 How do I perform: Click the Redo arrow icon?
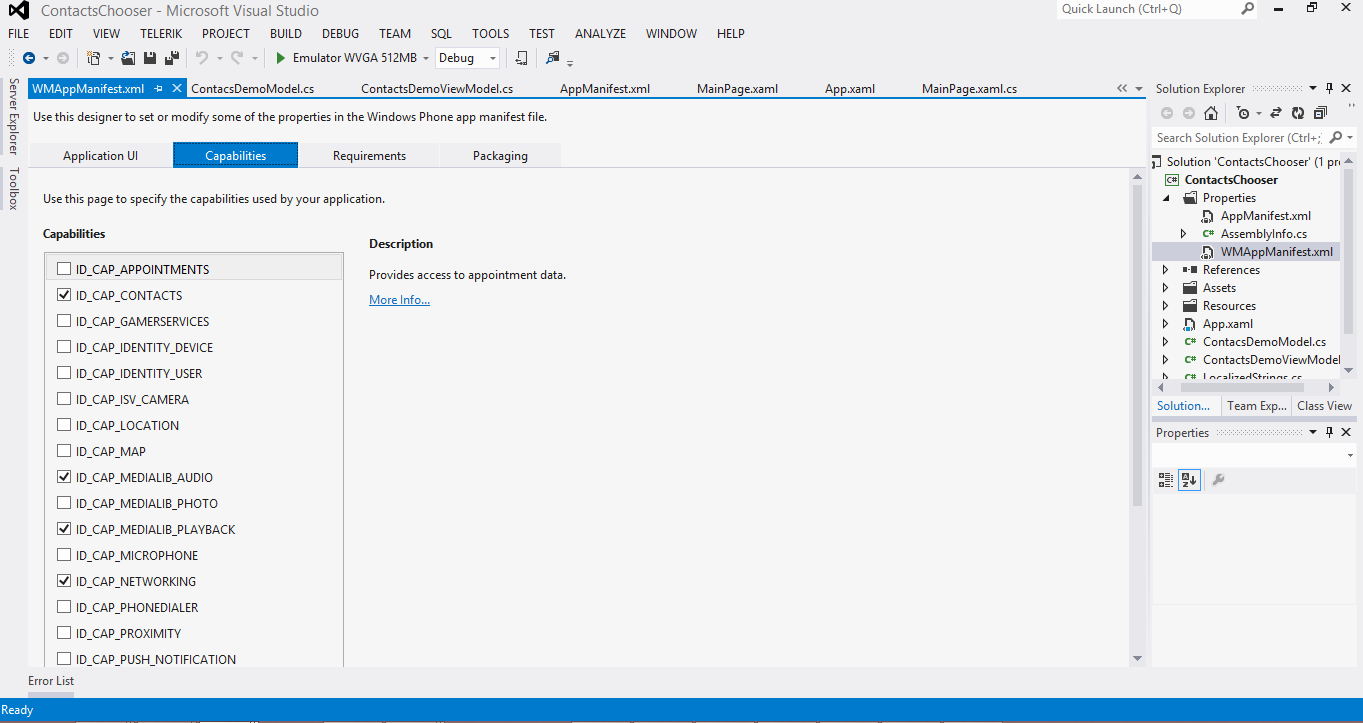[x=237, y=58]
